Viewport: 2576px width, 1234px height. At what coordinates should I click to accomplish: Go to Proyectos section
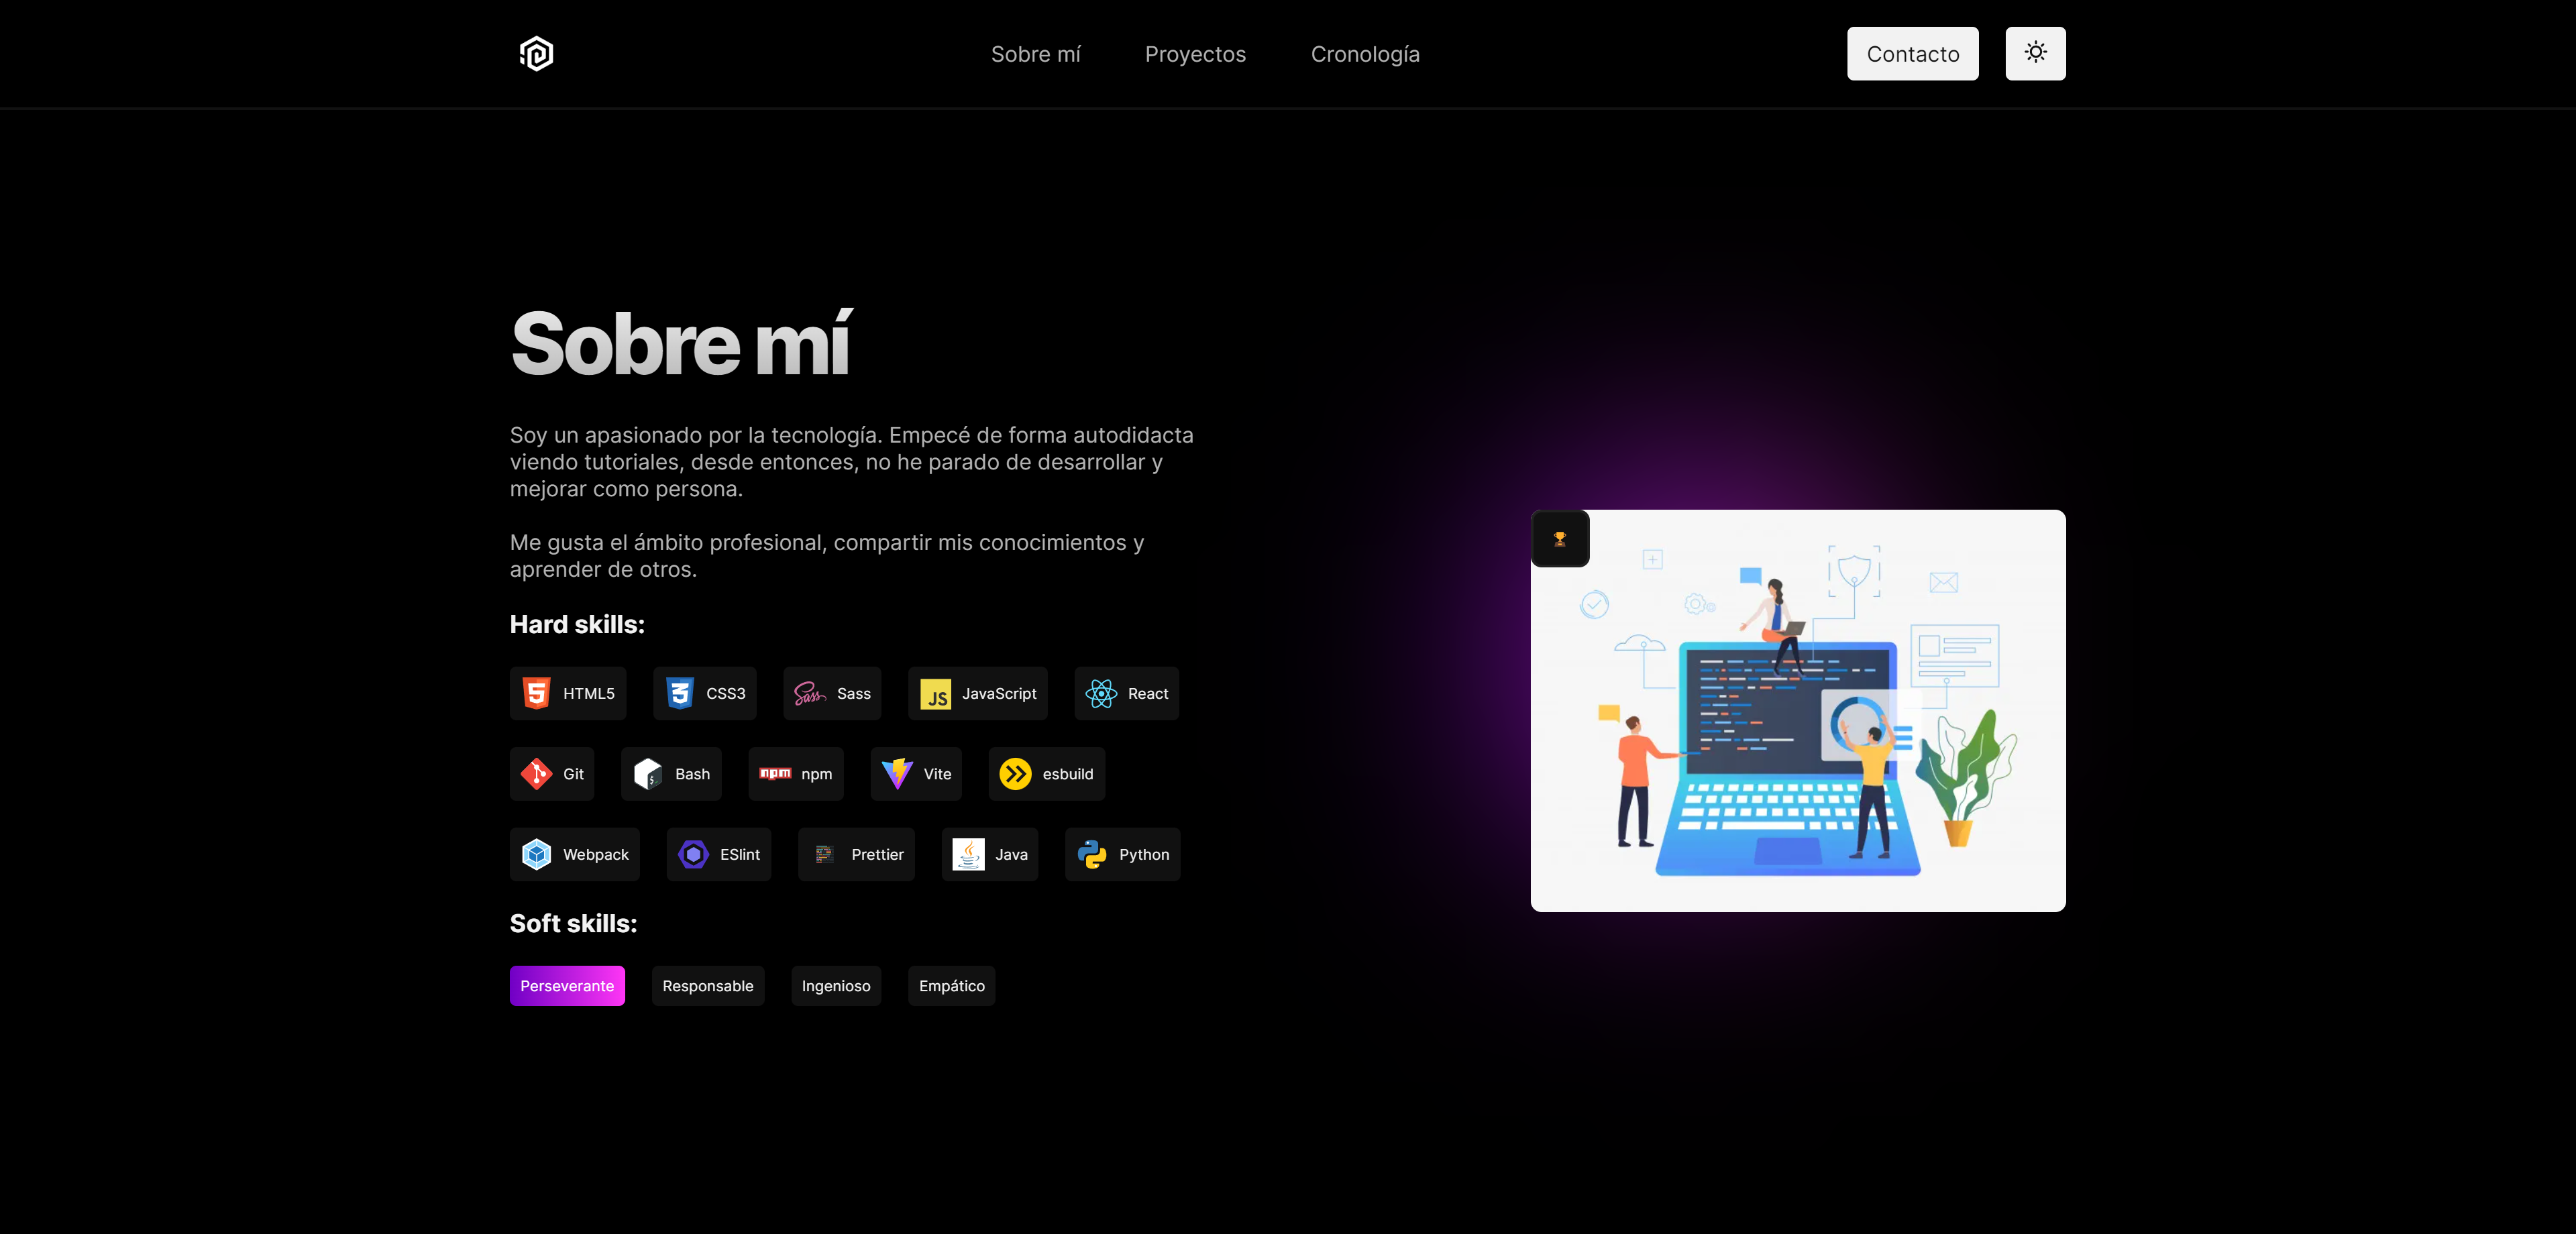tap(1195, 54)
